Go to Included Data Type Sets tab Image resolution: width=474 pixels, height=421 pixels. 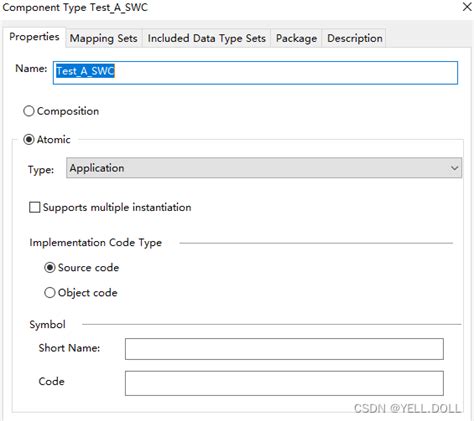coord(207,38)
